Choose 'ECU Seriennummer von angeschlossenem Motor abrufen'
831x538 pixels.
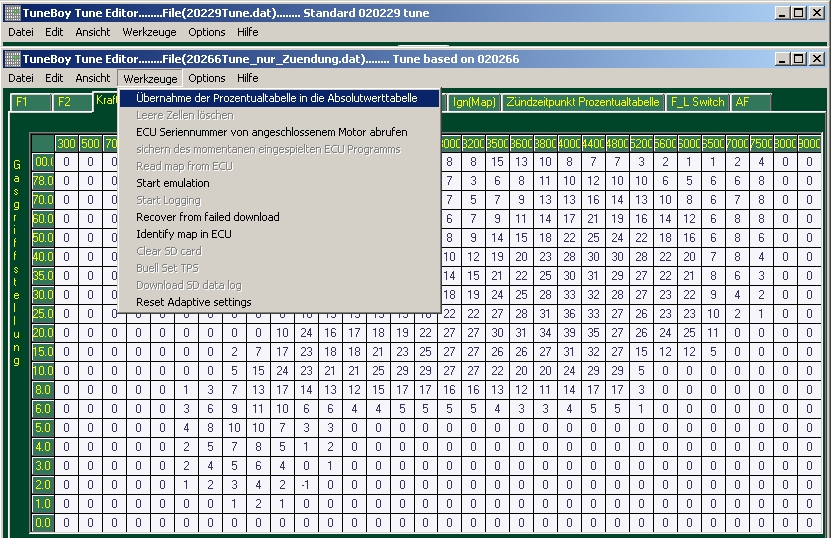click(x=271, y=132)
